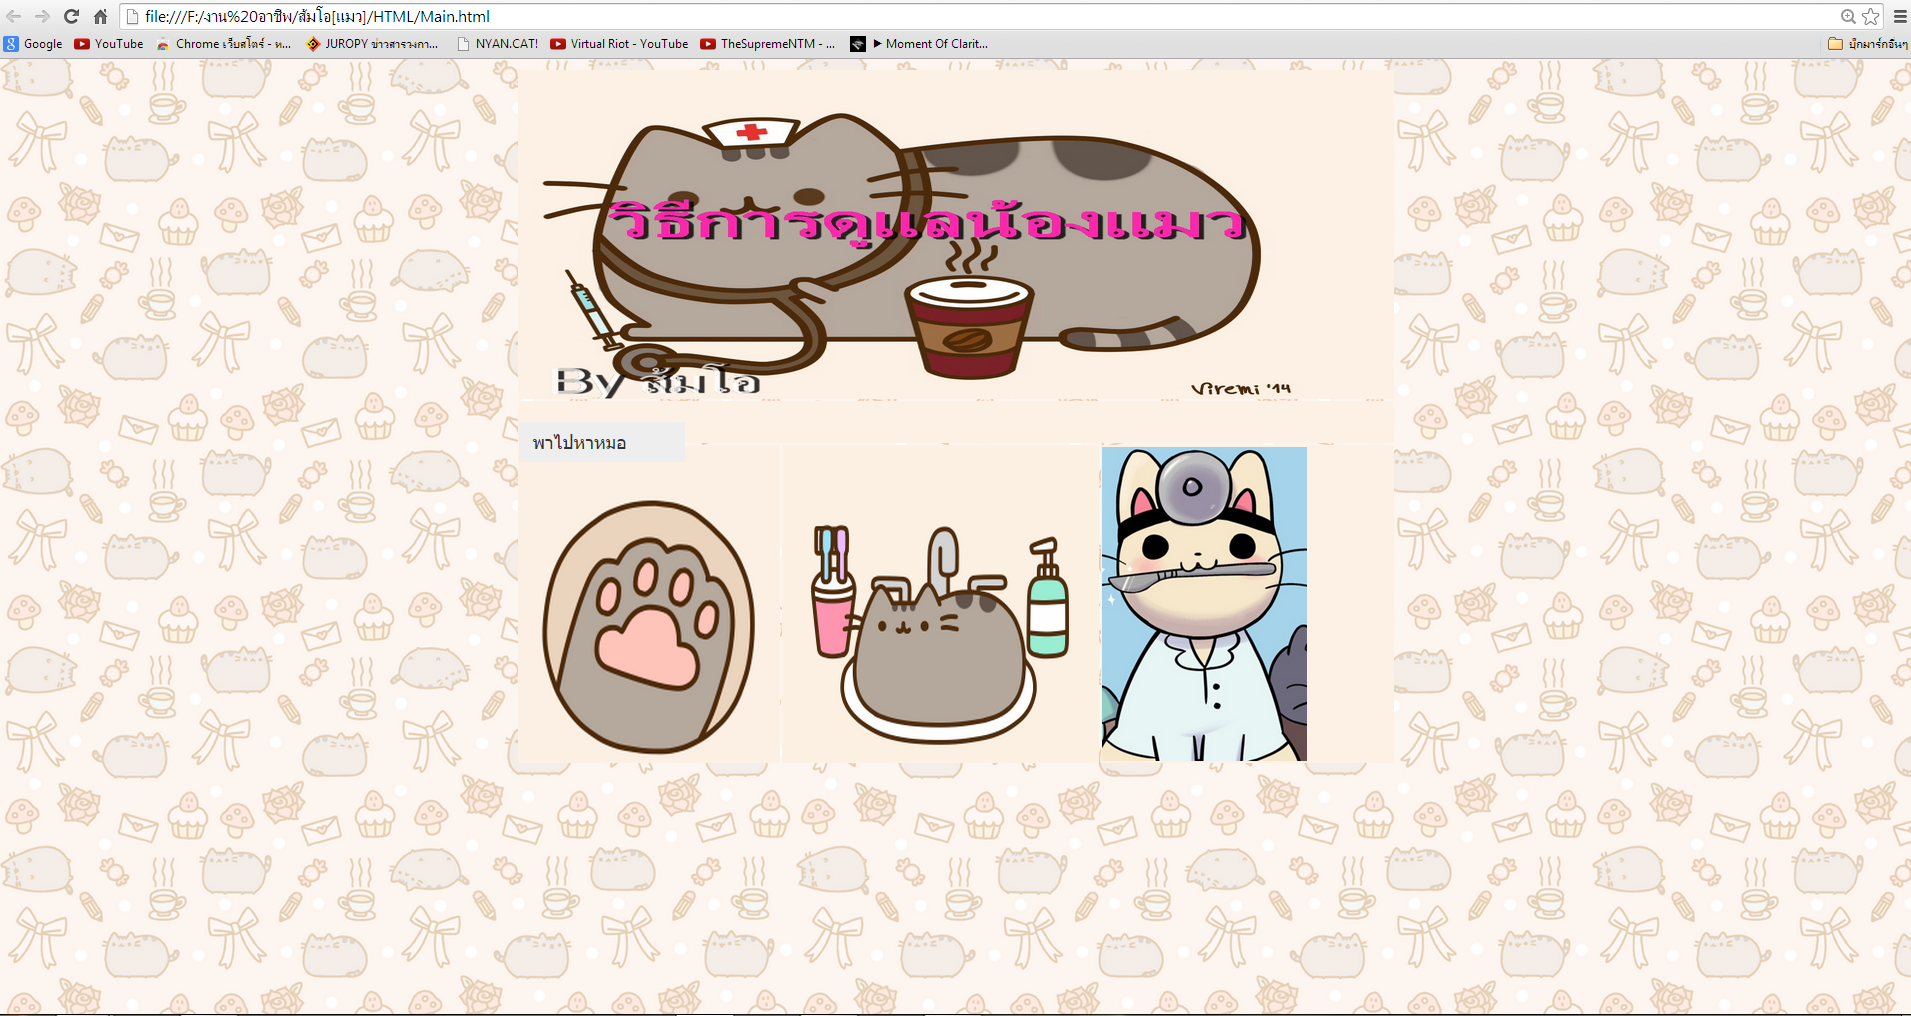Viewport: 1911px width, 1016px height.
Task: Open the Chrome hamburger menu
Action: pos(1899,16)
